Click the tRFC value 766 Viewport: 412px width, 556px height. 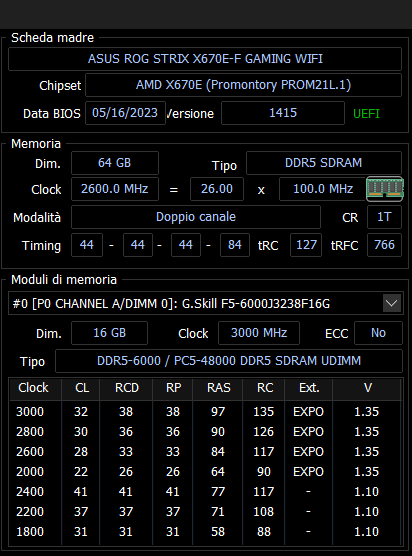click(384, 245)
